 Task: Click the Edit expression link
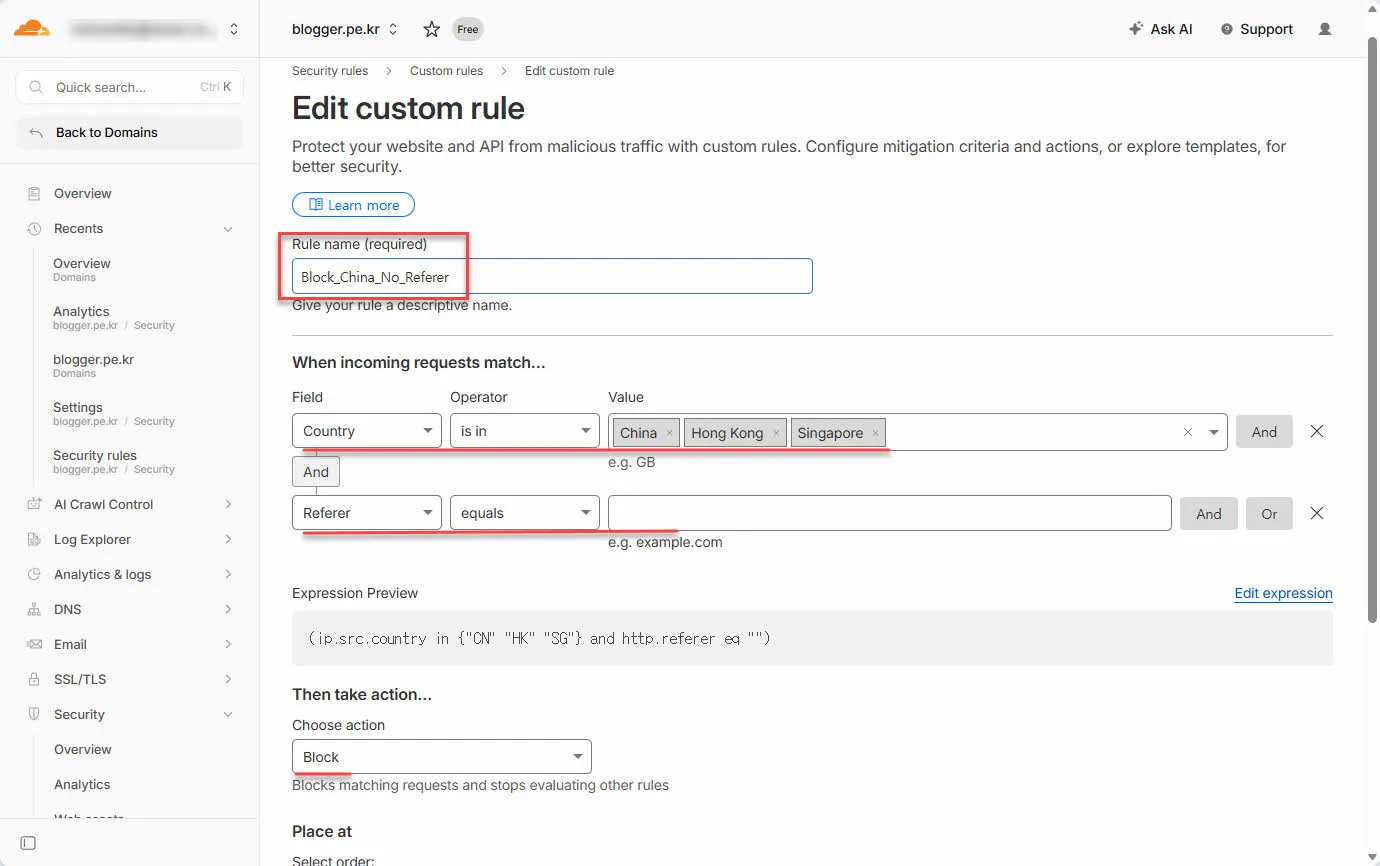pos(1283,593)
